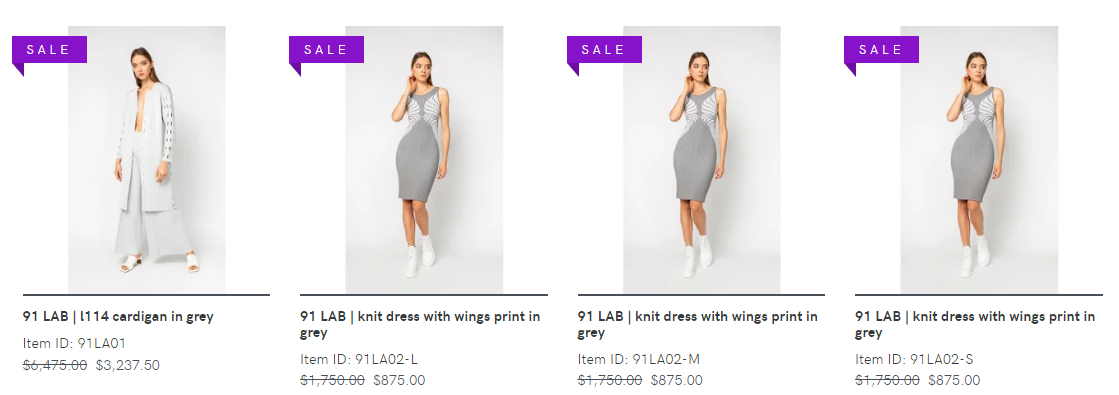
Task: Click the $3,237.50 sale price
Action: pyautogui.click(x=128, y=365)
